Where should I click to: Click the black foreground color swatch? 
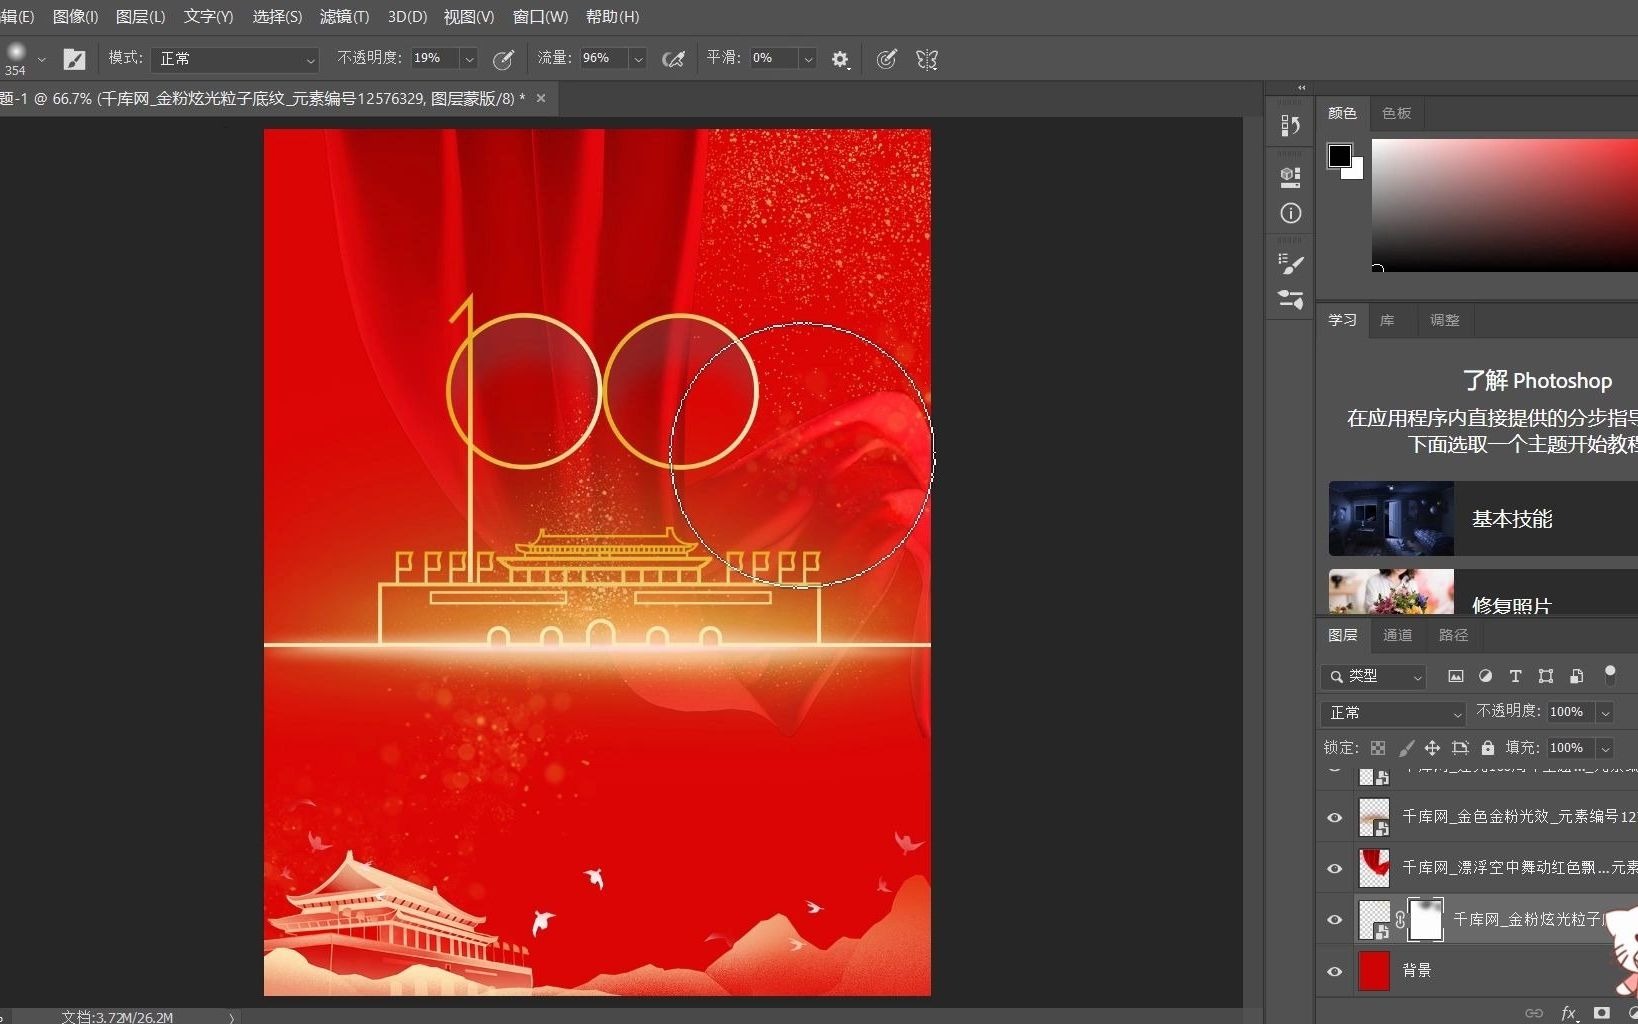click(x=1339, y=155)
